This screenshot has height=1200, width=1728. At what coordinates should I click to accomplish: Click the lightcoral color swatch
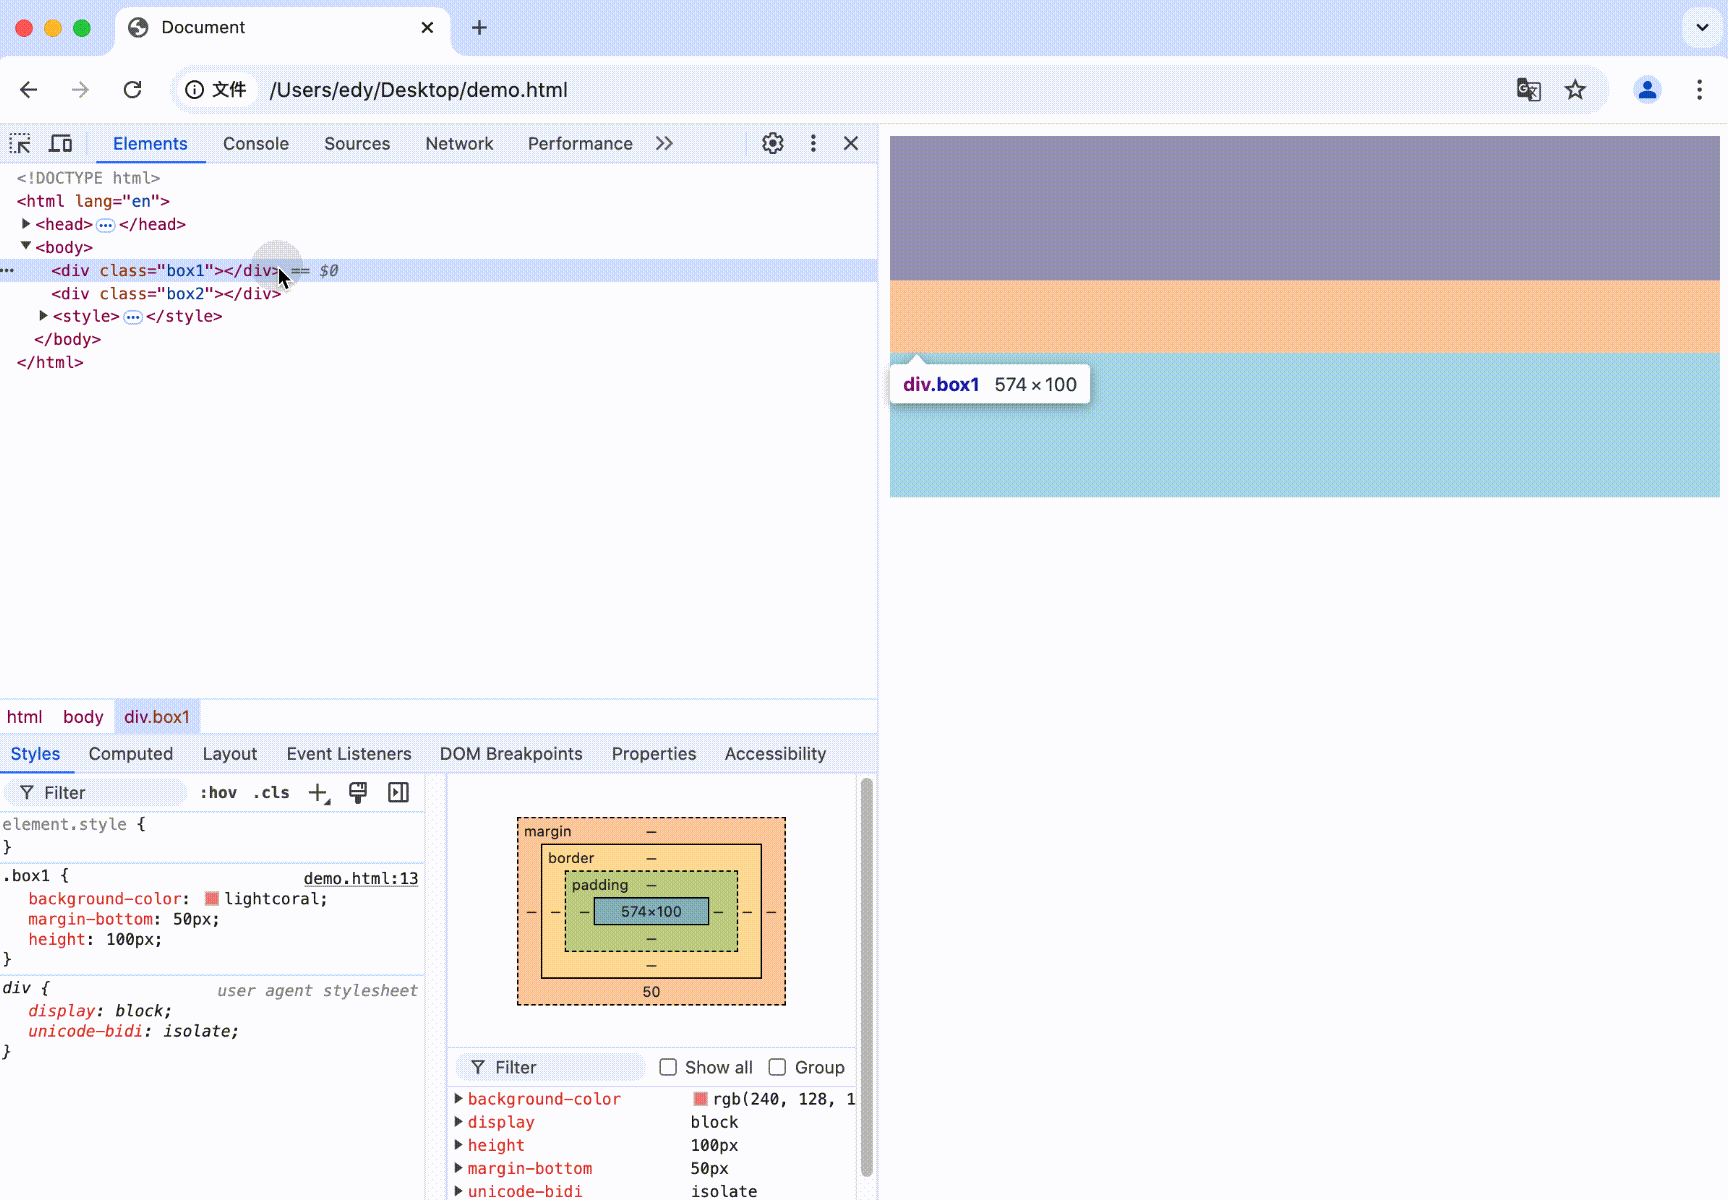click(211, 898)
